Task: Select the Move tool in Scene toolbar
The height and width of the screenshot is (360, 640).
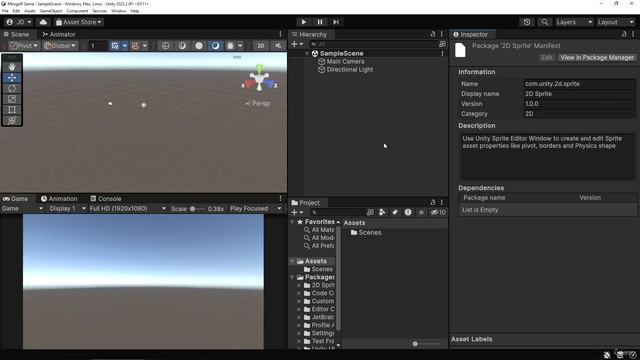Action: [12, 78]
